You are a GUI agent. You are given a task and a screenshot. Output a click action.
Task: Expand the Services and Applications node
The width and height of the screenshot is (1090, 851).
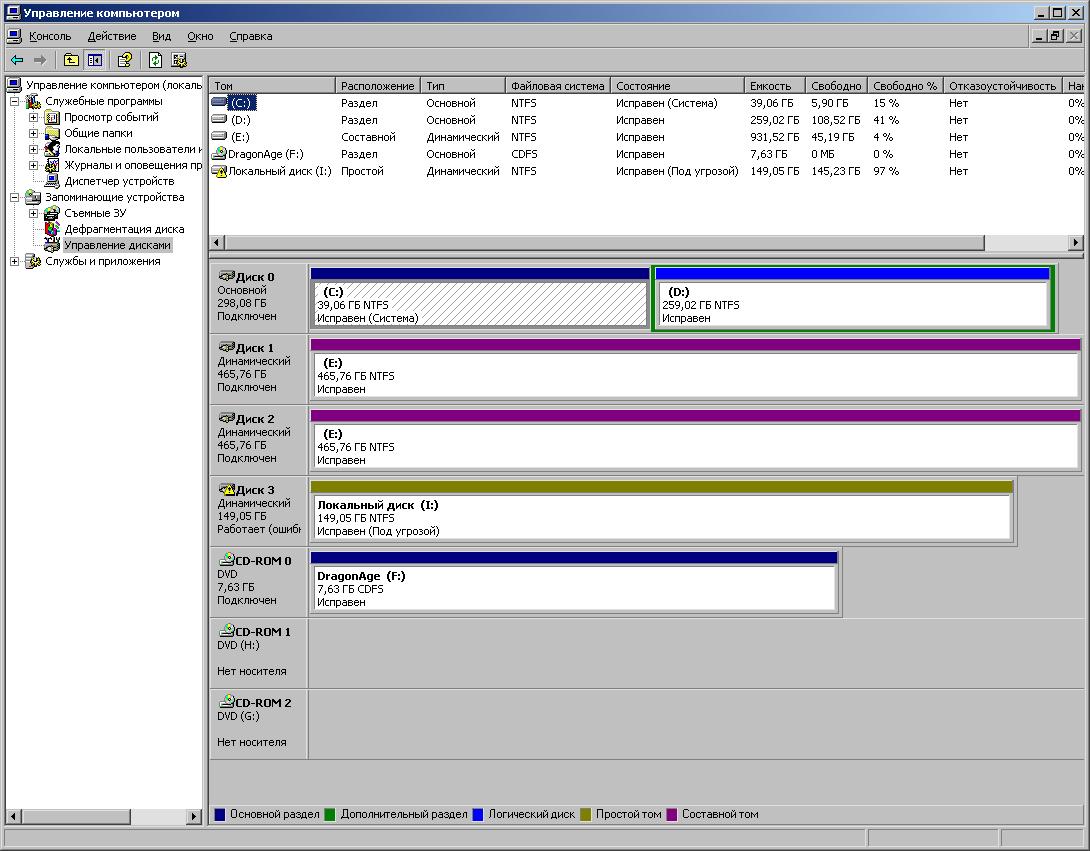click(15, 261)
